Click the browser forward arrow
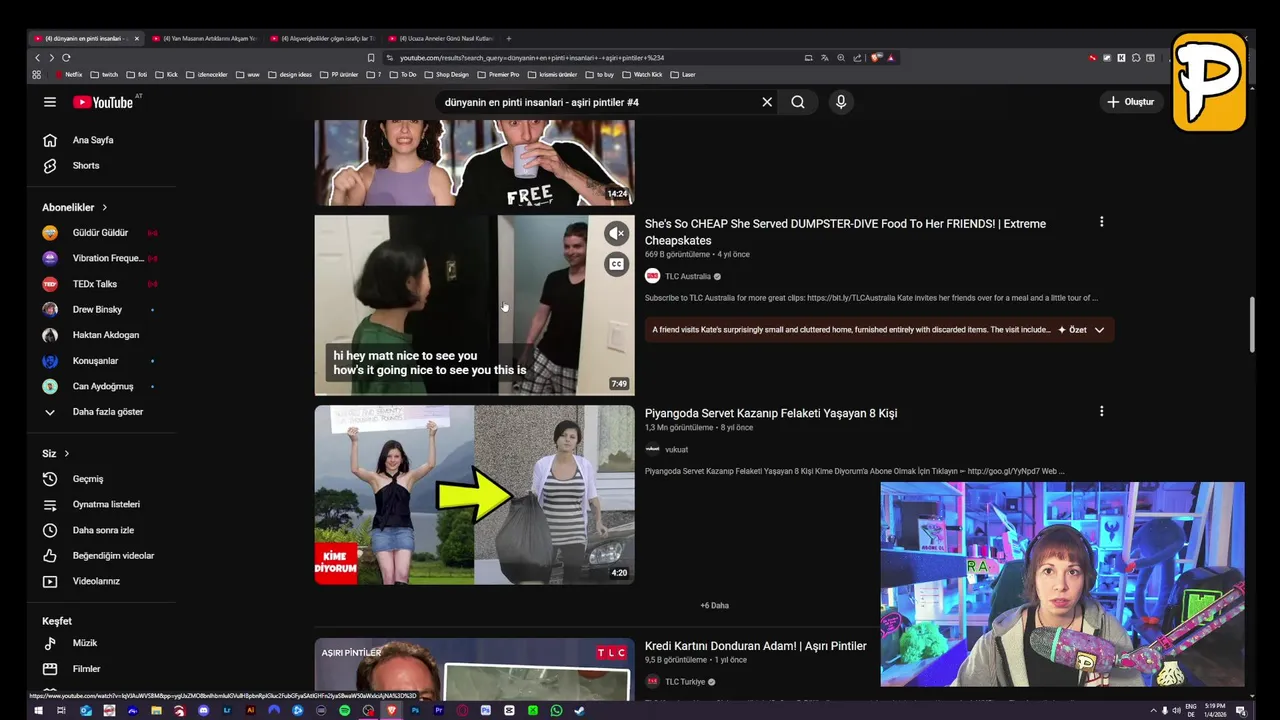This screenshot has width=1280, height=720. click(x=52, y=58)
